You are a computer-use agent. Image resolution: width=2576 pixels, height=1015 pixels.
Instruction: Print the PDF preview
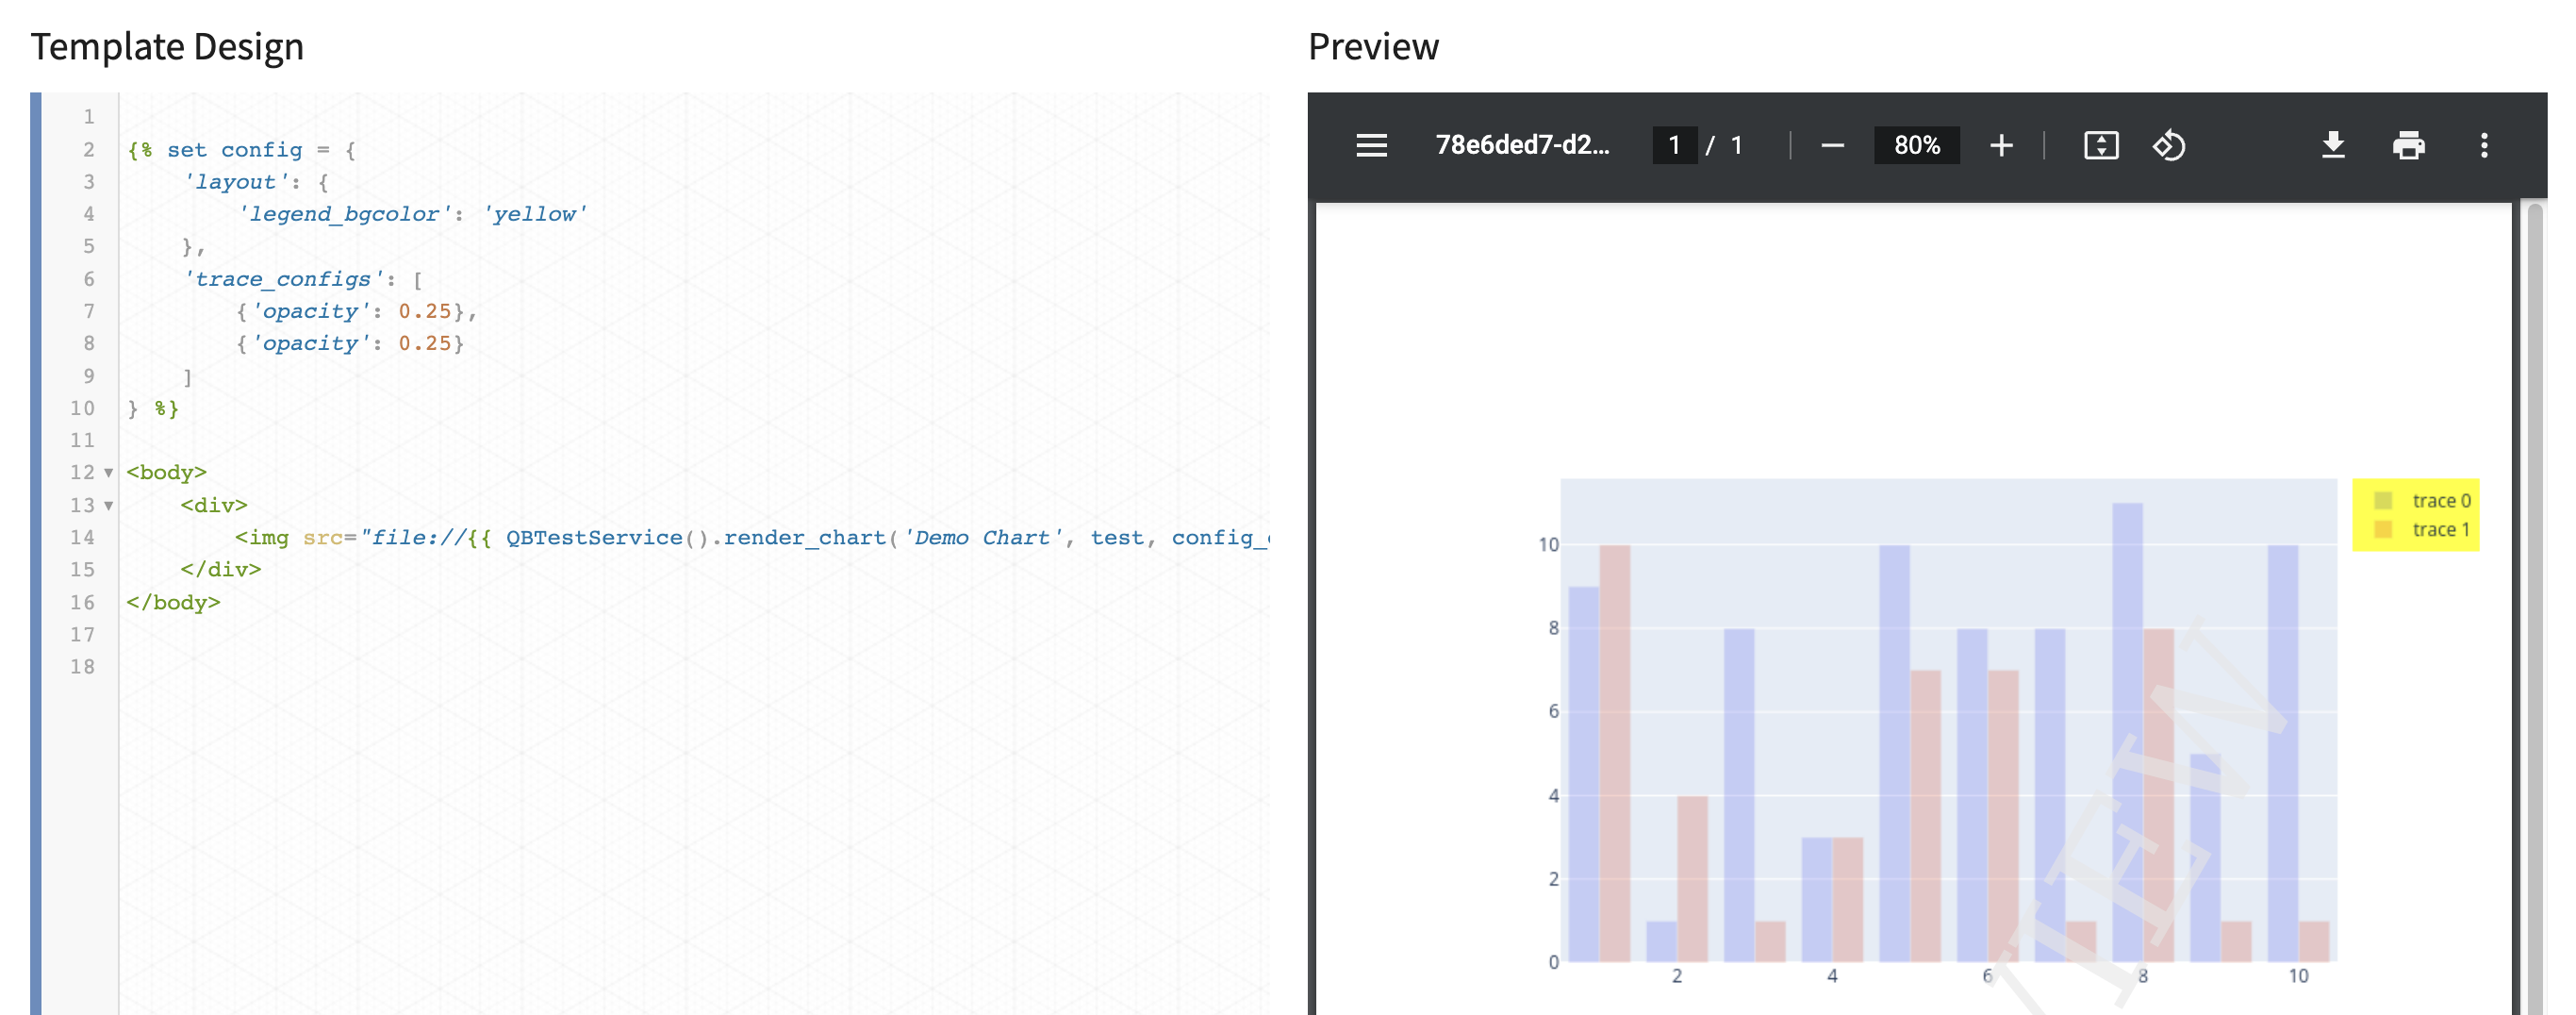pos(2408,146)
